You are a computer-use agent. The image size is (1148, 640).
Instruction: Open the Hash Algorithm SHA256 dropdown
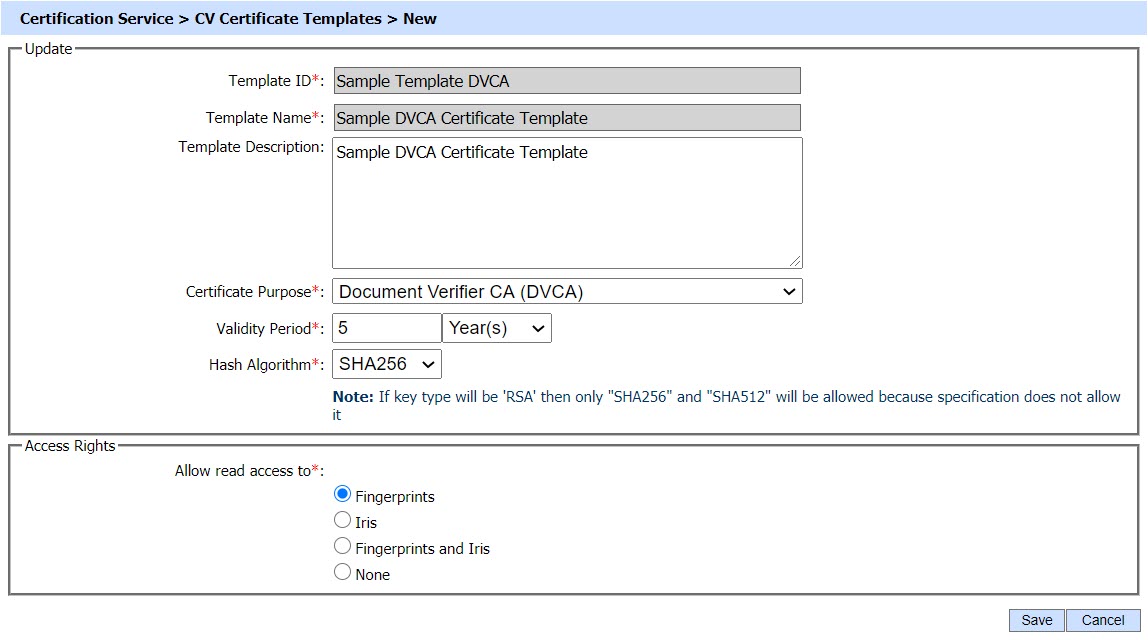click(x=386, y=365)
